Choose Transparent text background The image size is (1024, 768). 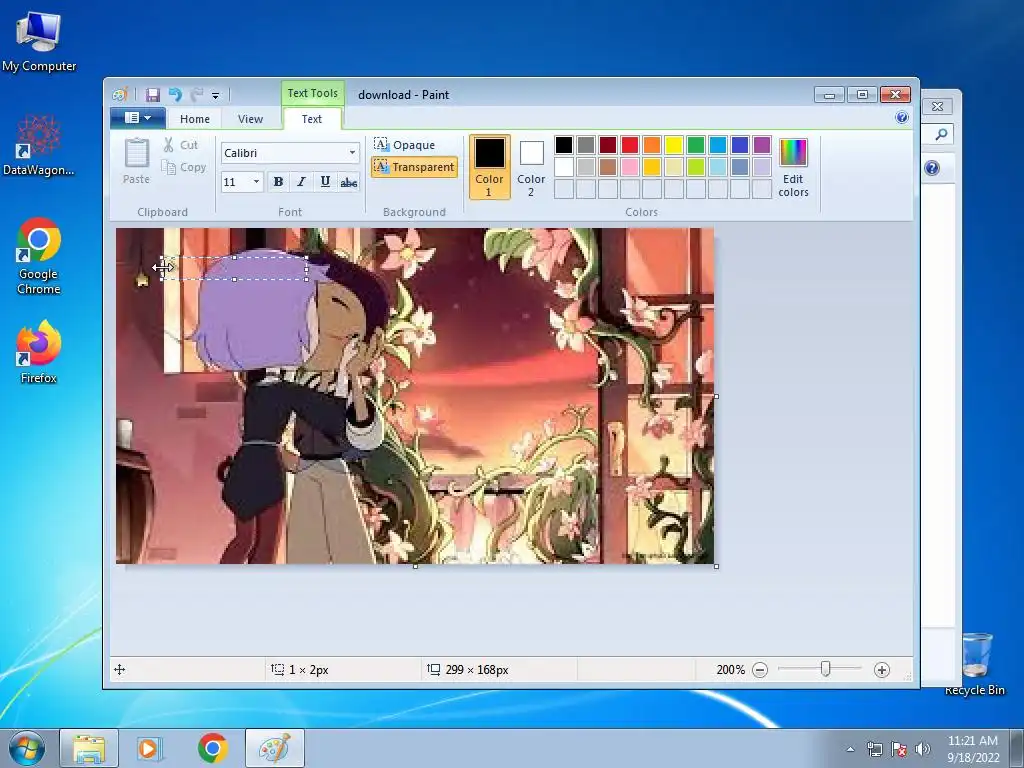[x=414, y=167]
